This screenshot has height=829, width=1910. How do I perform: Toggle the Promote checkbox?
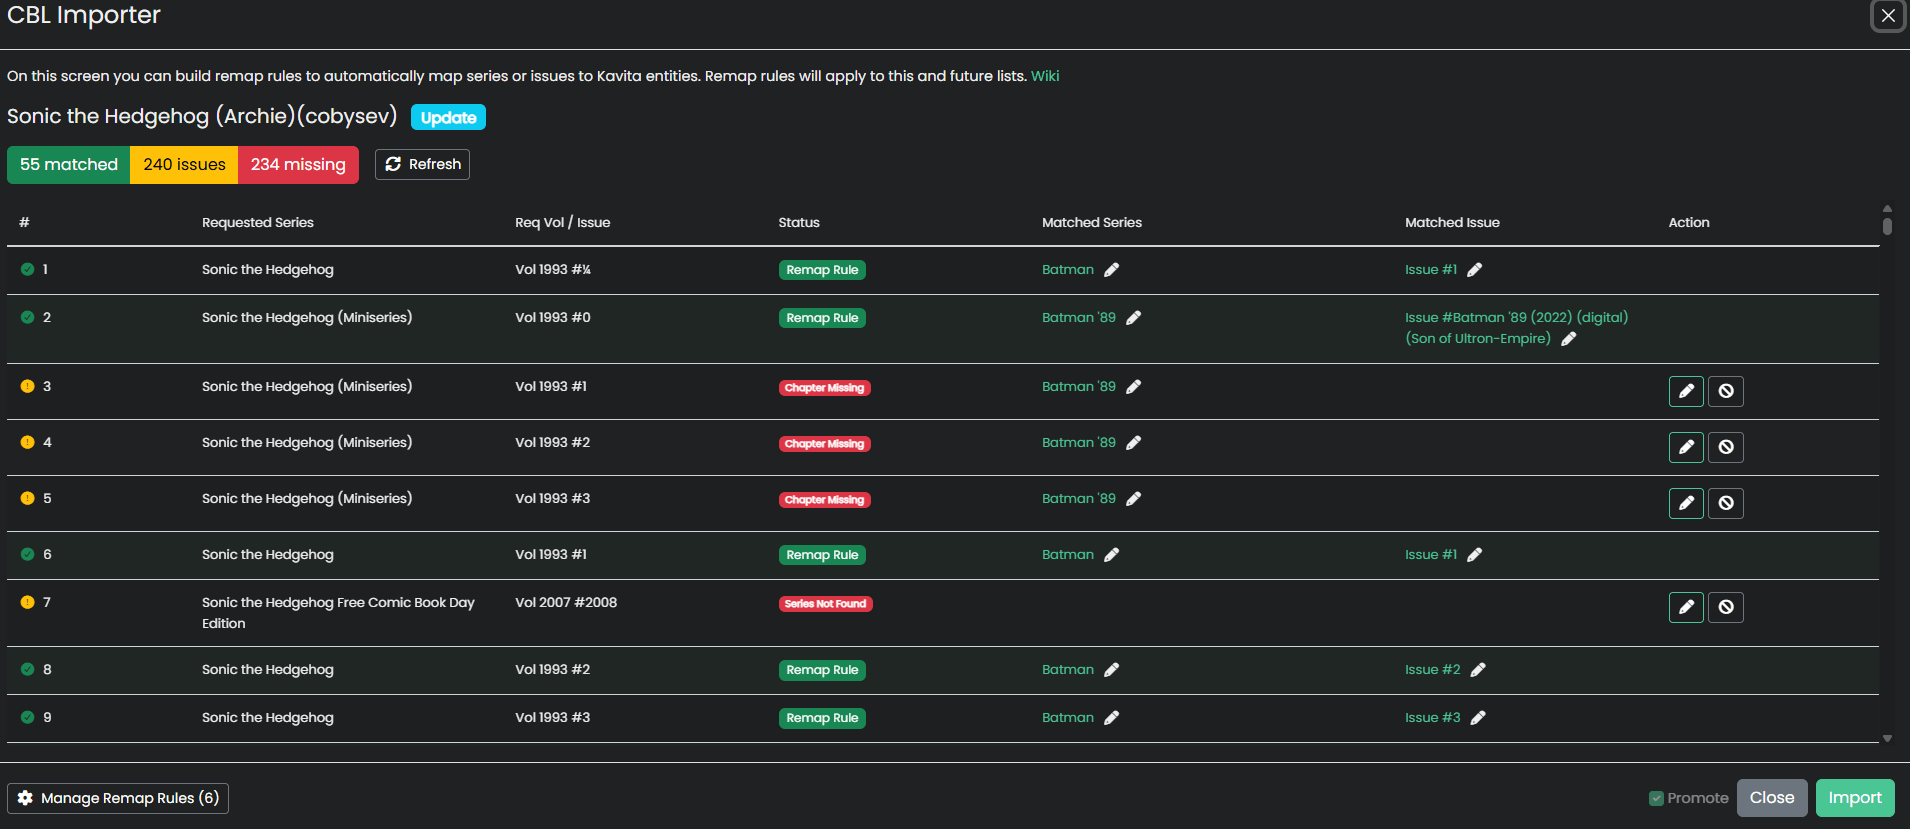click(x=1656, y=798)
